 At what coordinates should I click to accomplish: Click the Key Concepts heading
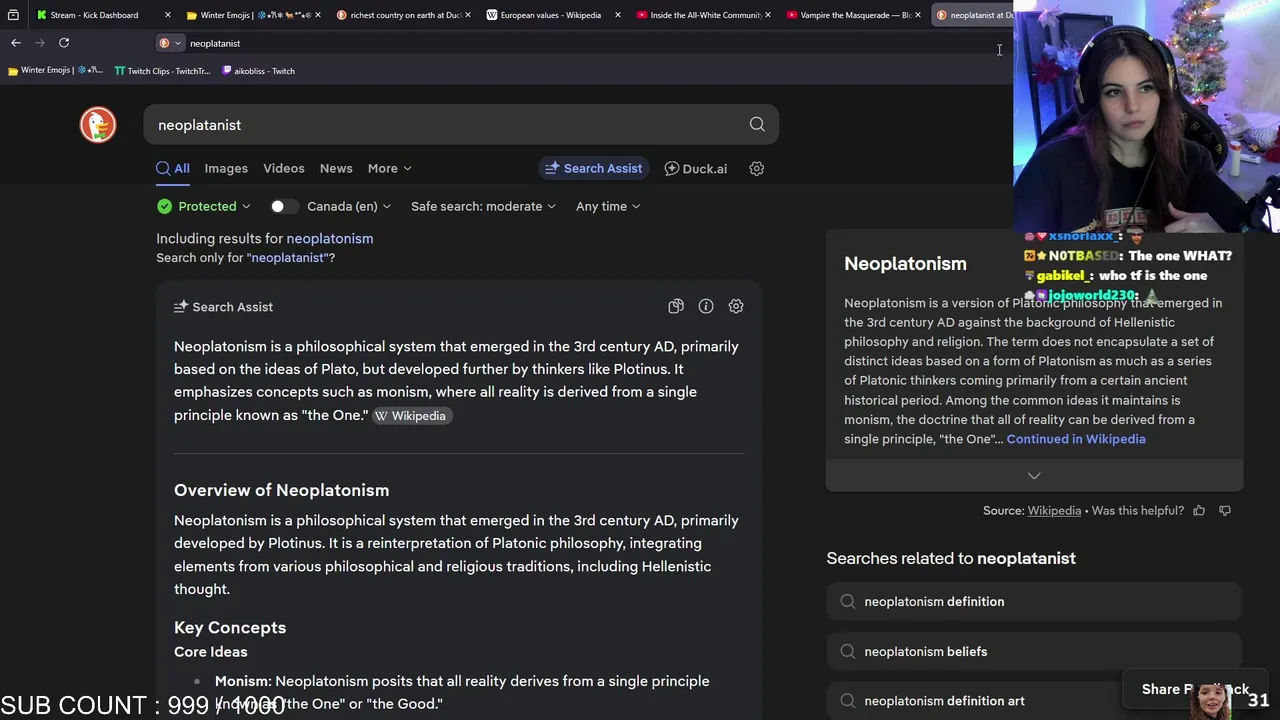pos(230,628)
